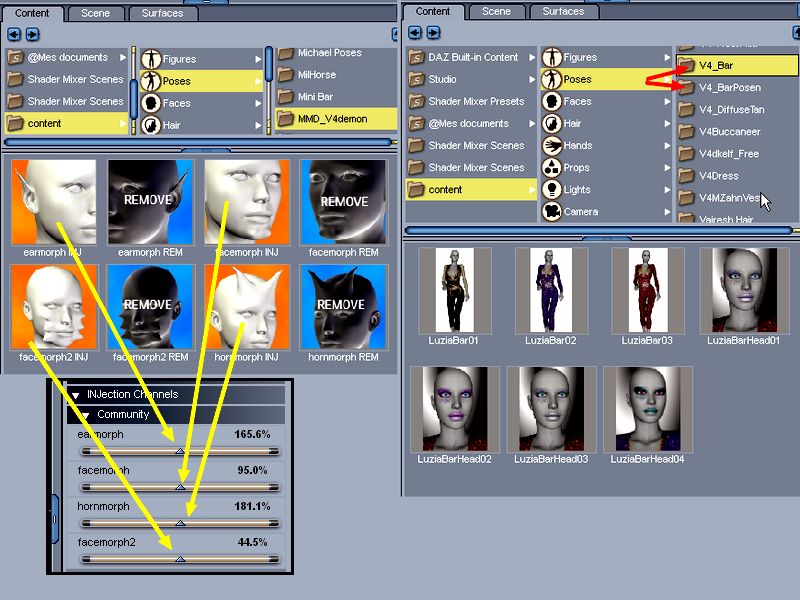Switch to Content tab in right panel
800x600 pixels.
click(x=433, y=11)
